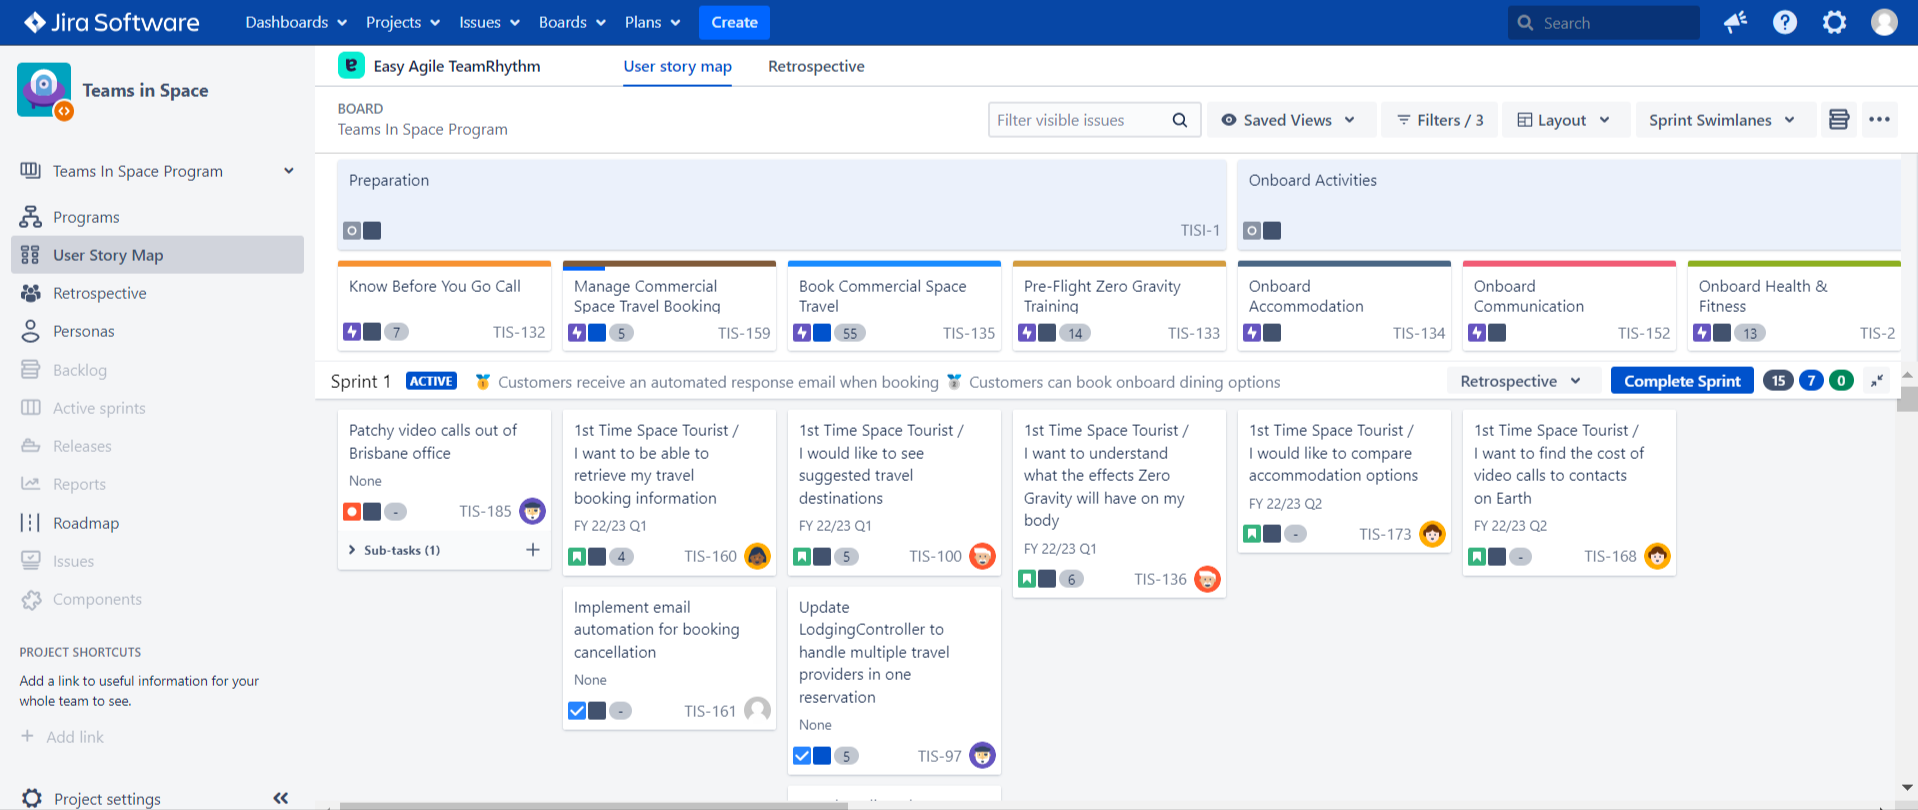Switch to the User story map tab
The height and width of the screenshot is (810, 1918).
coord(677,66)
